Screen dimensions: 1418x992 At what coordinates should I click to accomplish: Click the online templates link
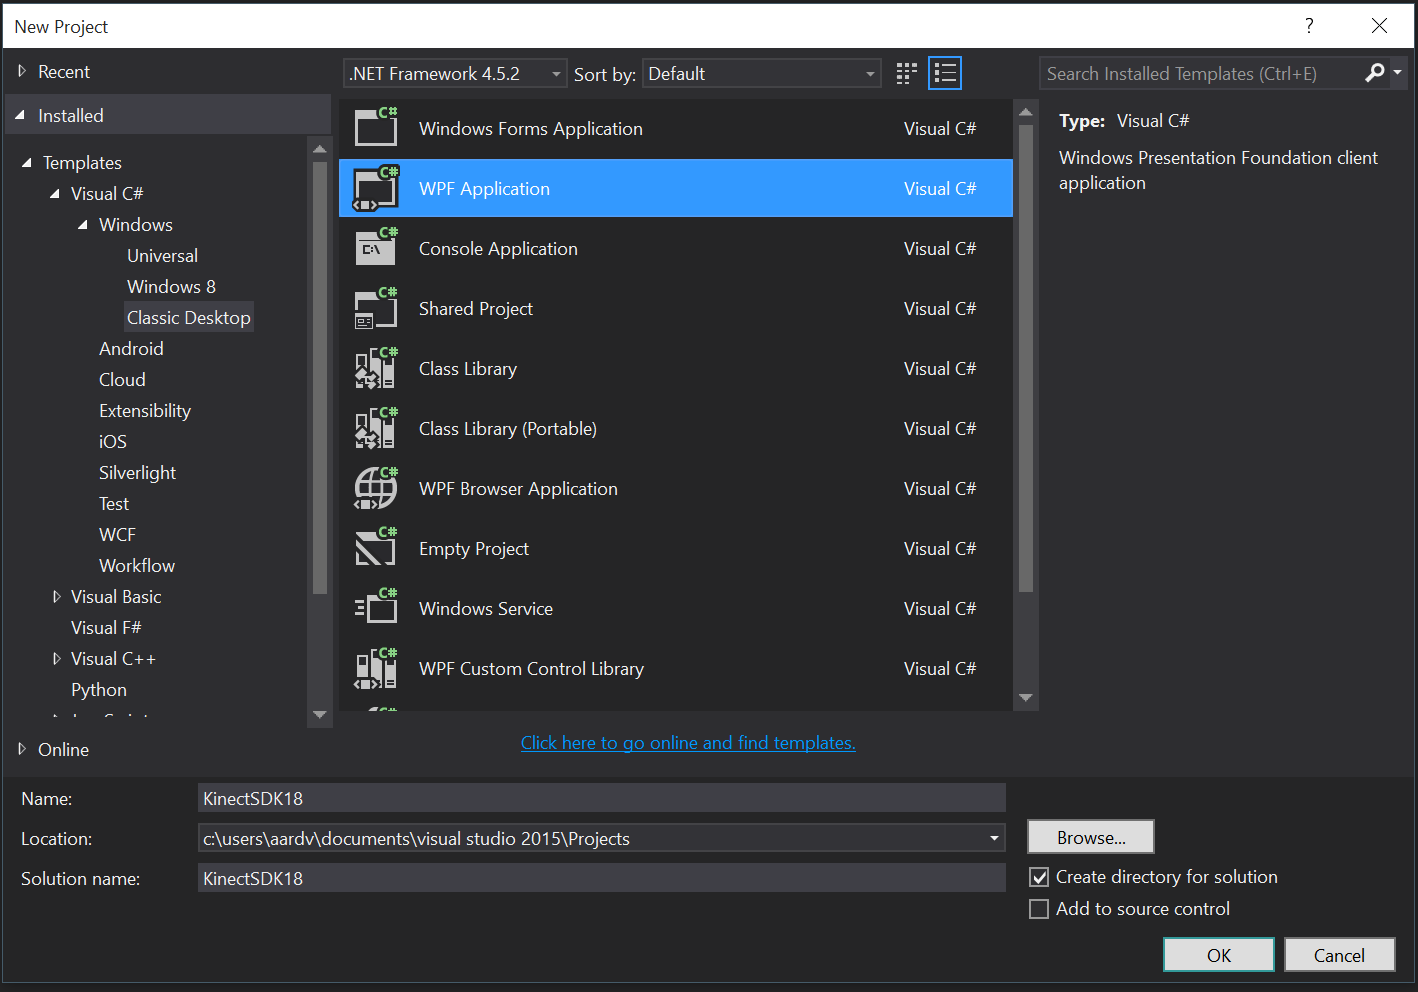[688, 743]
